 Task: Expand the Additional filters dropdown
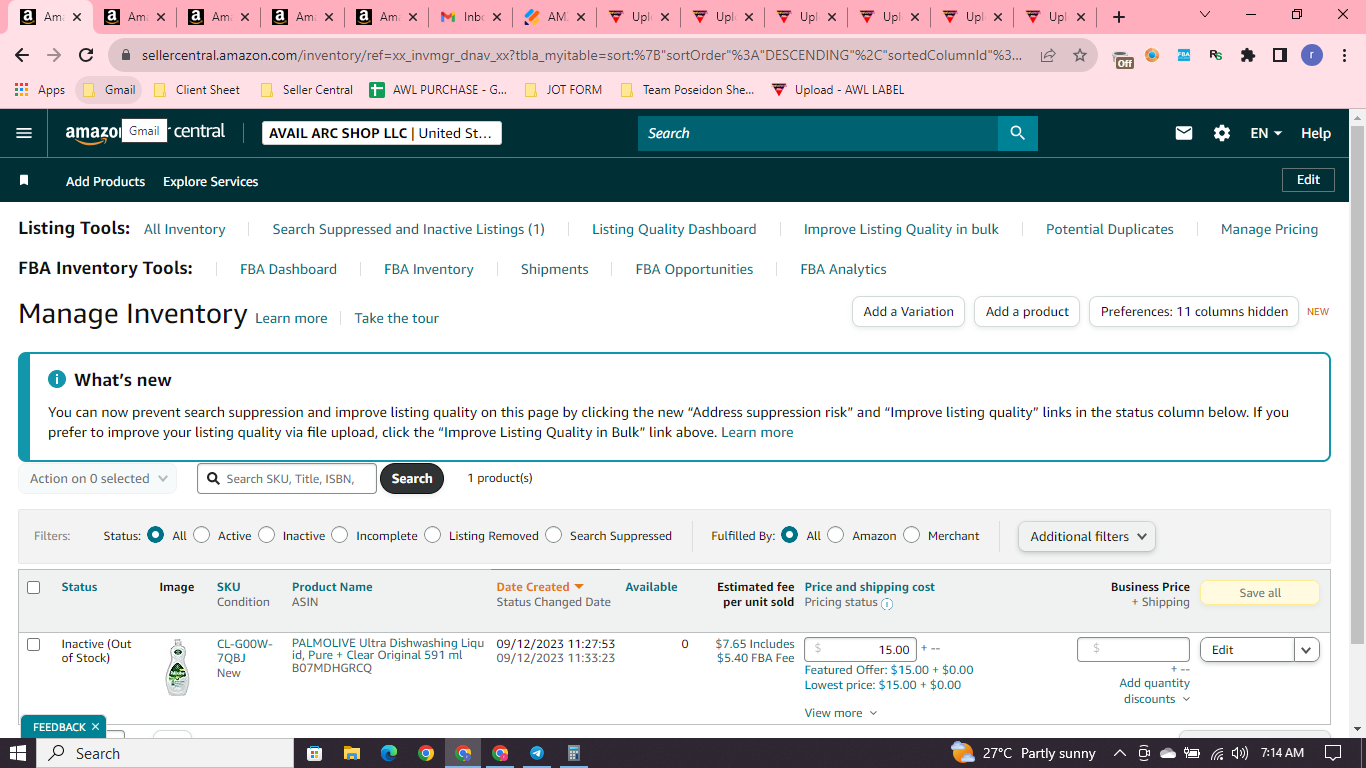click(1086, 536)
